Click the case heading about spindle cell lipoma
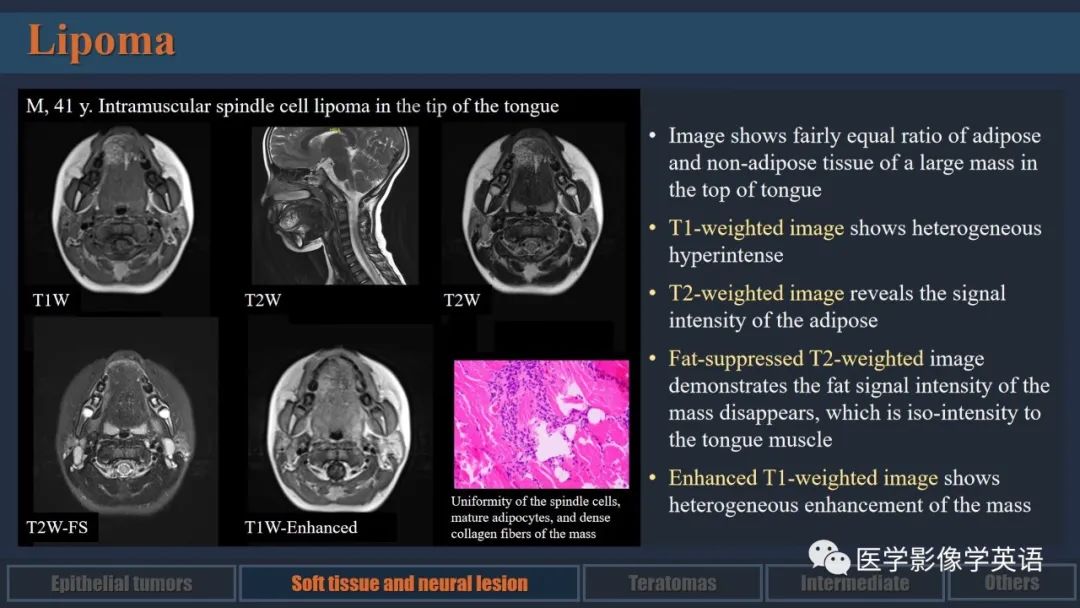Viewport: 1080px width, 608px height. 292,106
